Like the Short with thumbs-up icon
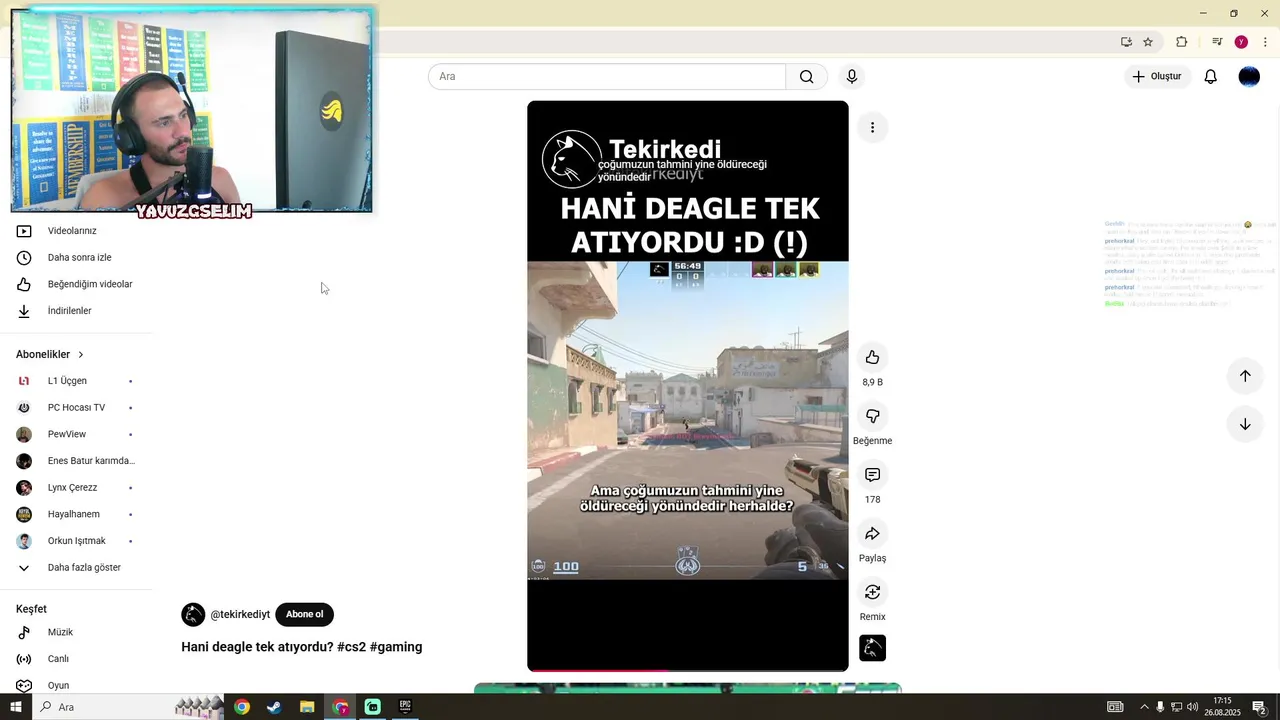 872,358
